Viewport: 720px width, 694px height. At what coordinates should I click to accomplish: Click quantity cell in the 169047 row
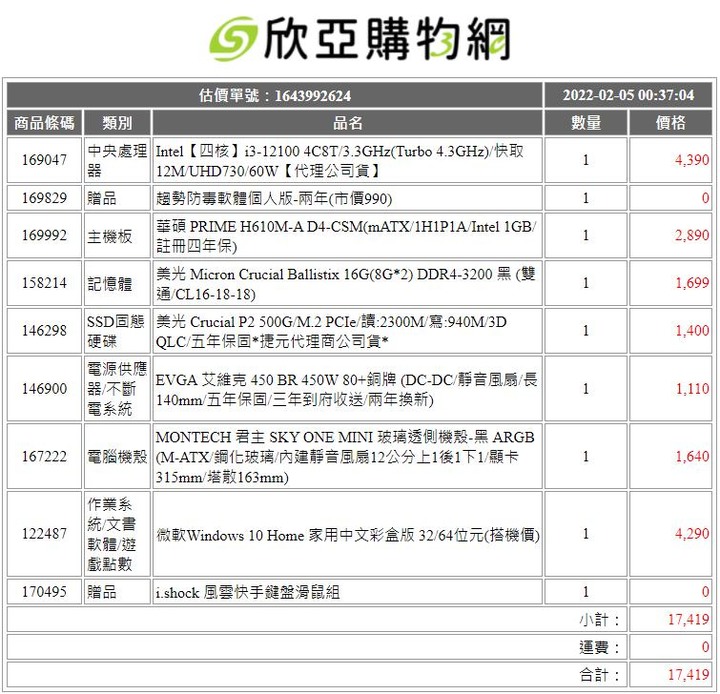click(586, 160)
